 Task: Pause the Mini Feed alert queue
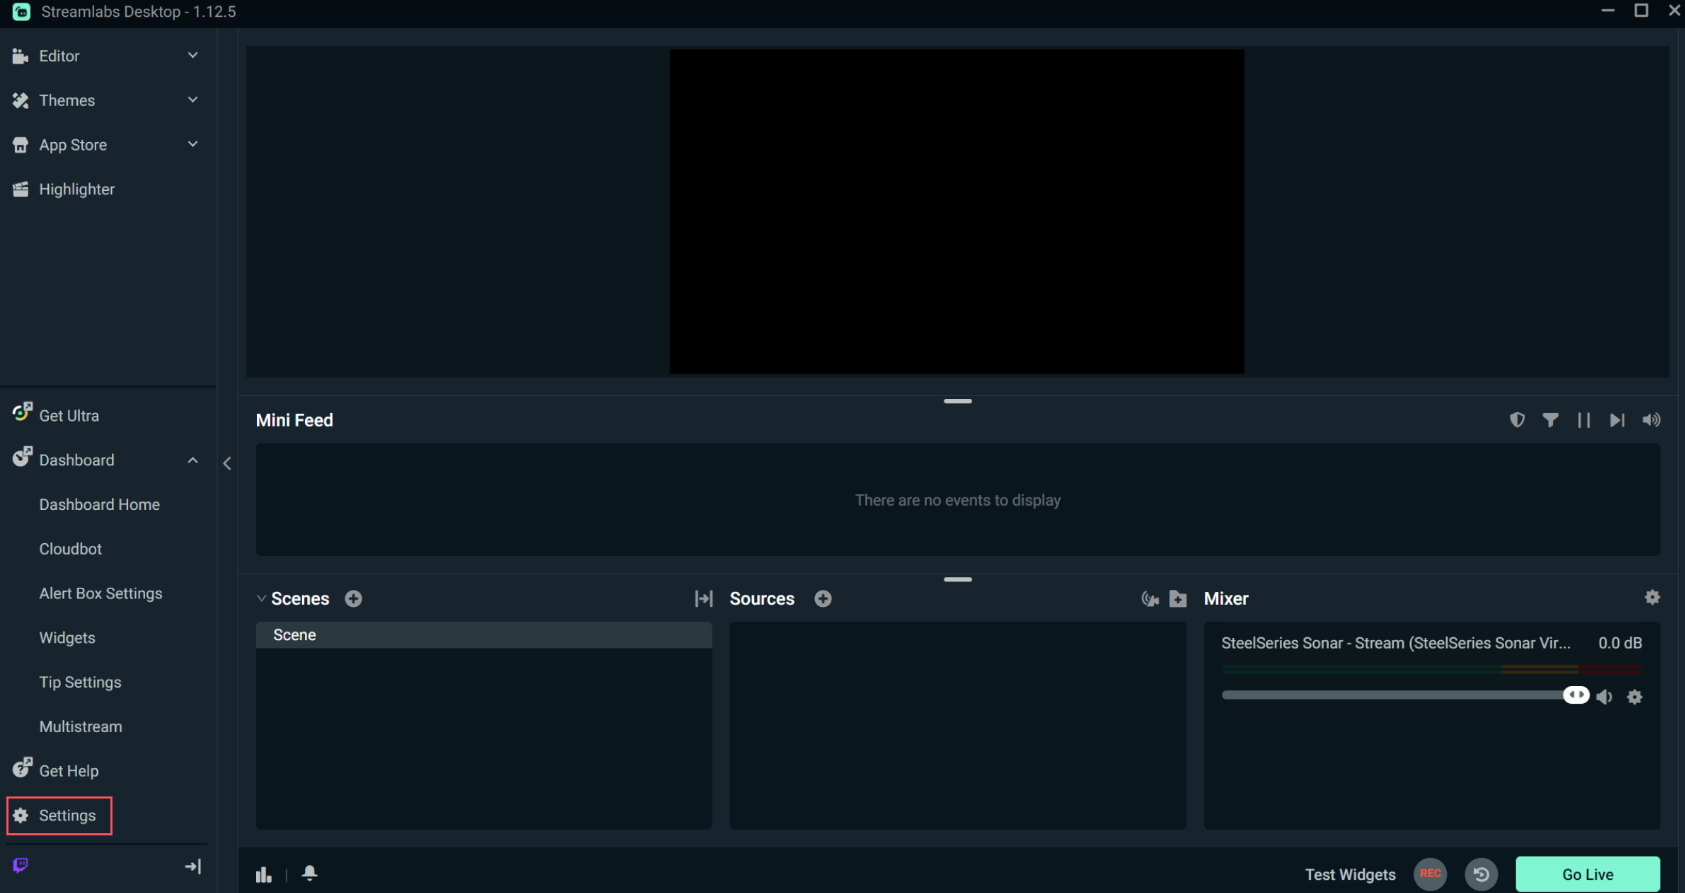click(x=1583, y=420)
